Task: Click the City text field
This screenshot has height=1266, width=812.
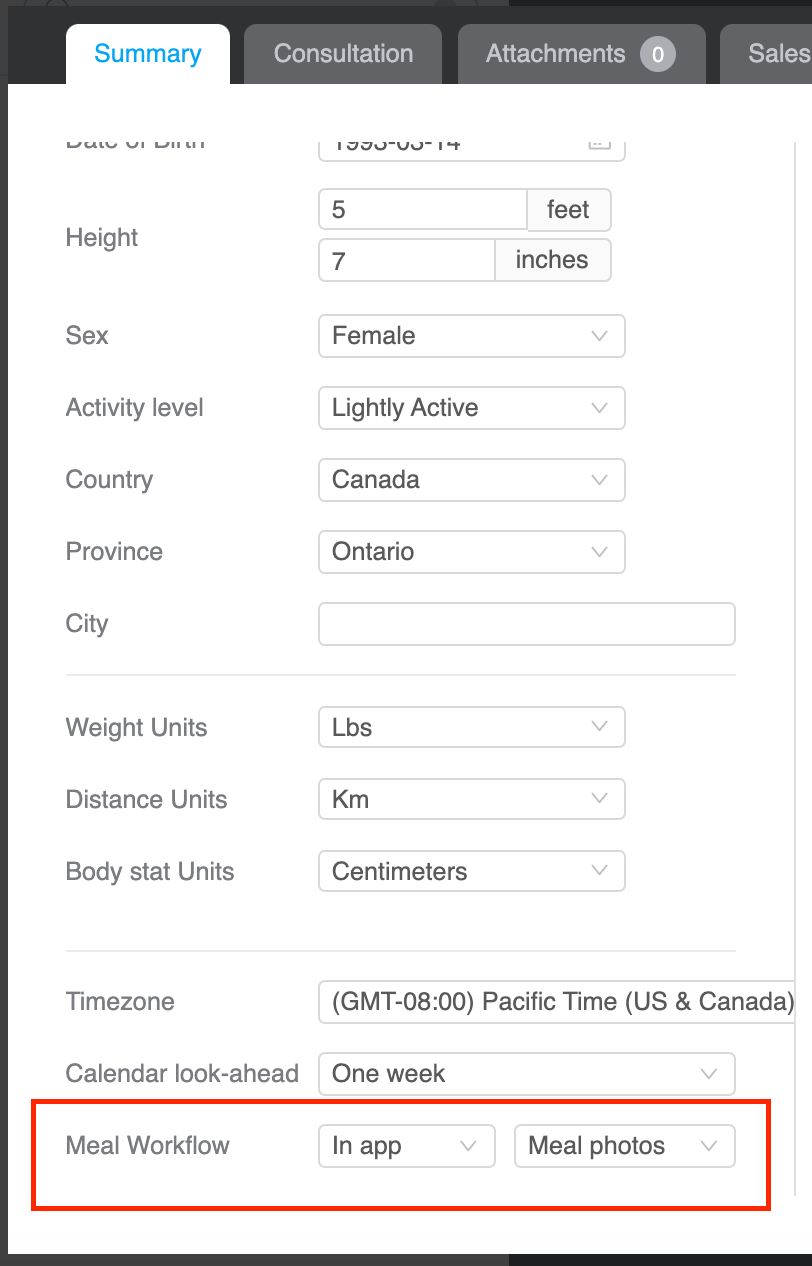Action: (x=527, y=624)
